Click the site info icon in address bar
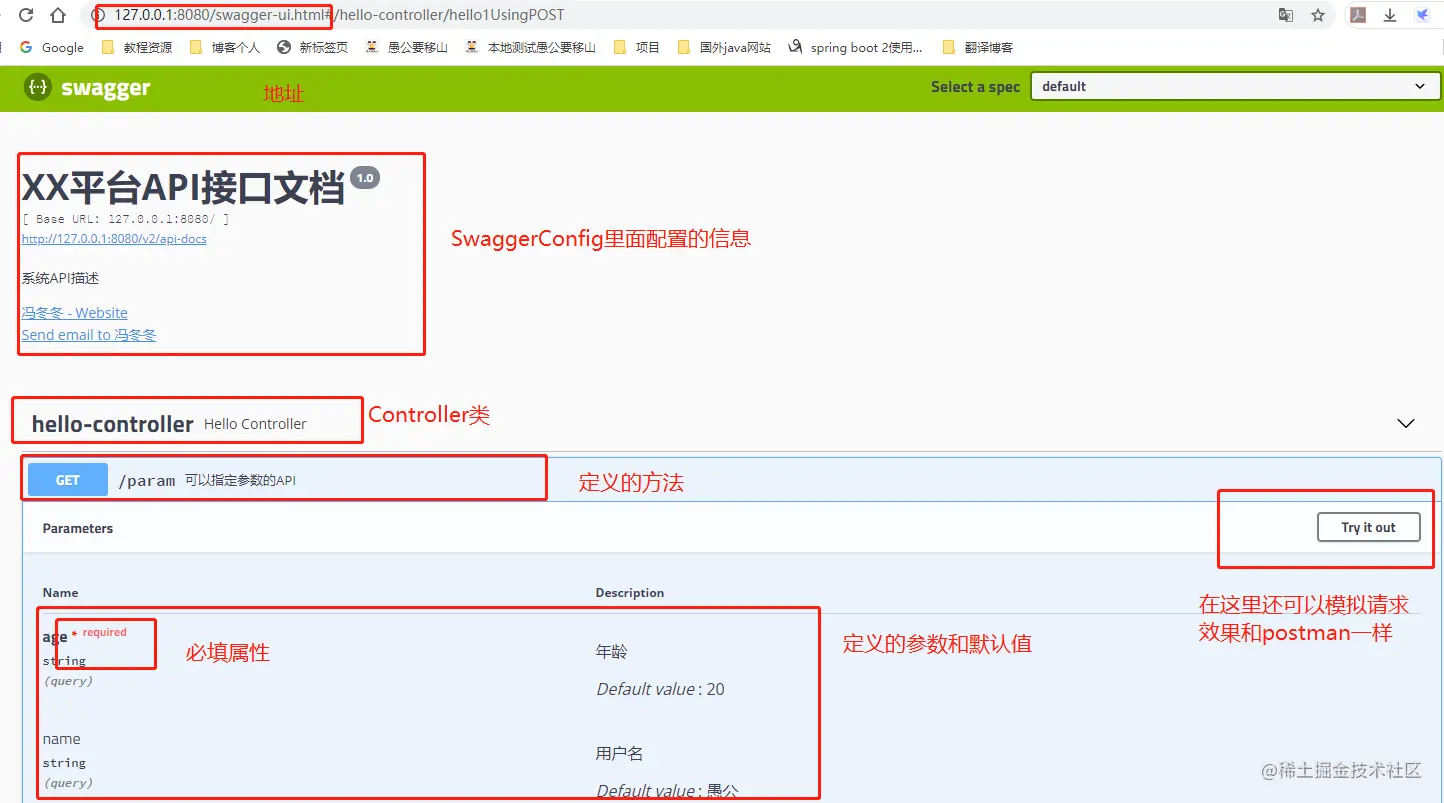Screen dimensions: 1444x803 coord(98,15)
